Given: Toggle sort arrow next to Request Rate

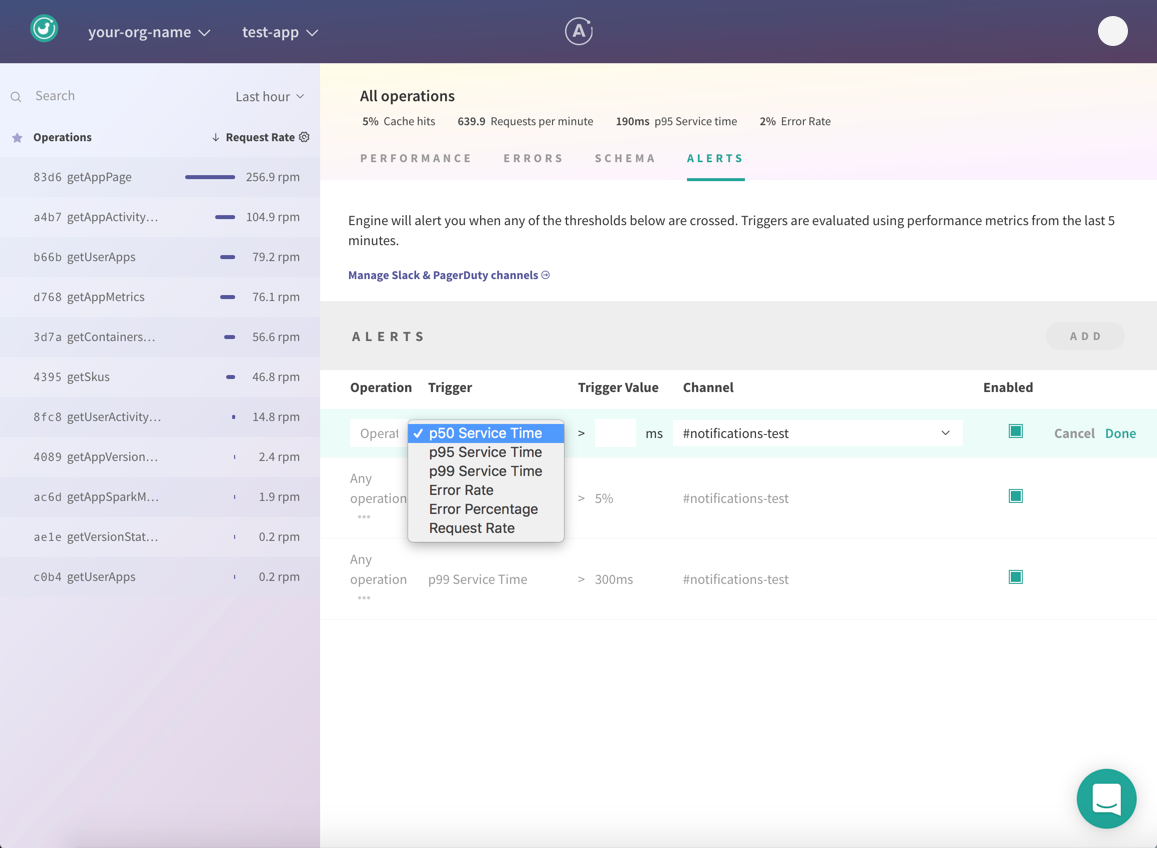Looking at the screenshot, I should (x=215, y=137).
